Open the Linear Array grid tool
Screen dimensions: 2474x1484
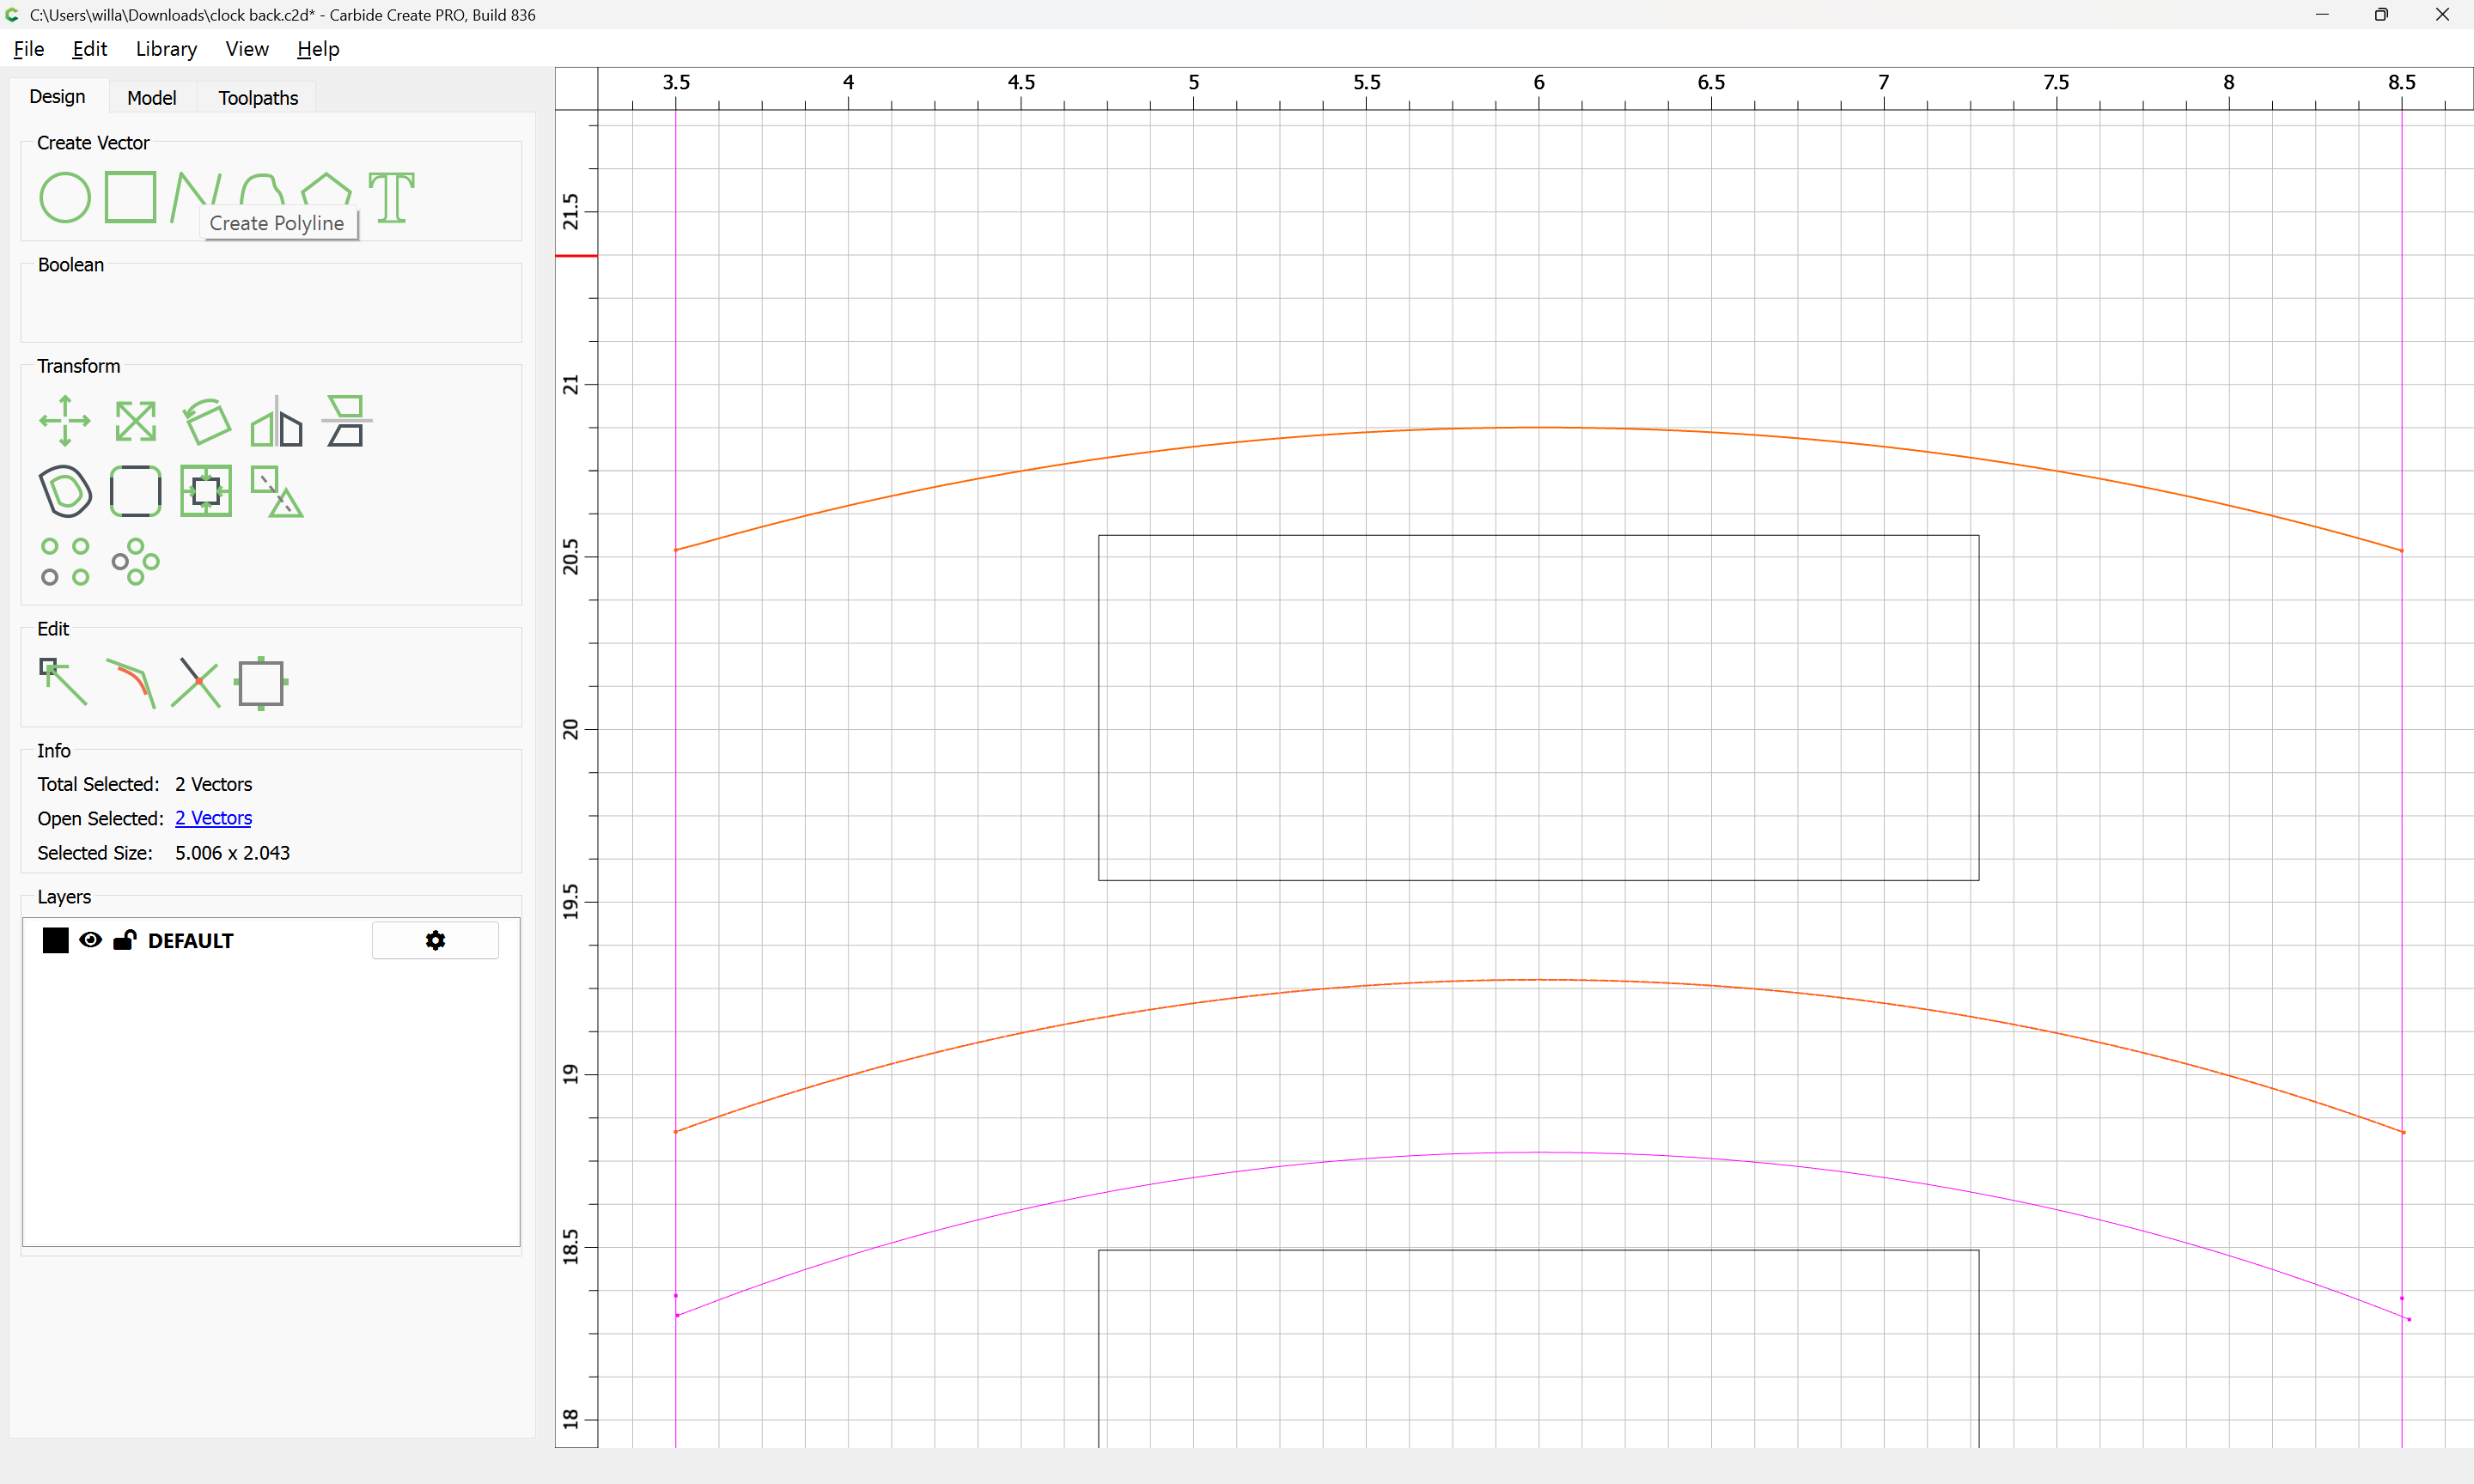click(64, 561)
